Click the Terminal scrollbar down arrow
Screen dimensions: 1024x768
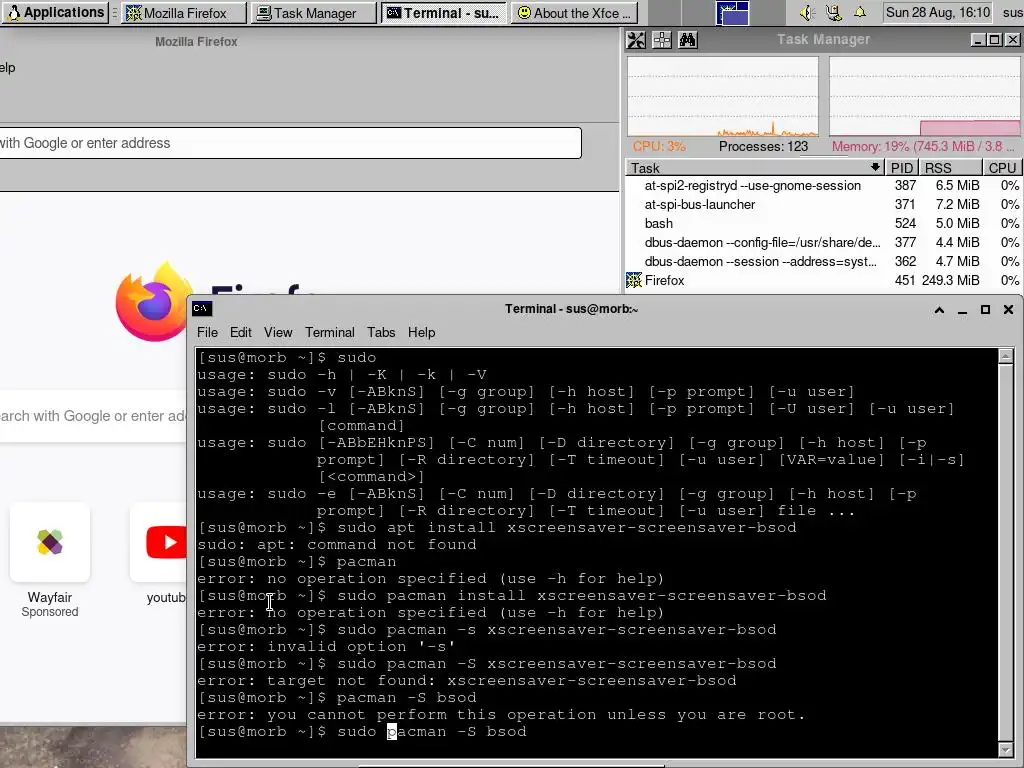point(1006,750)
